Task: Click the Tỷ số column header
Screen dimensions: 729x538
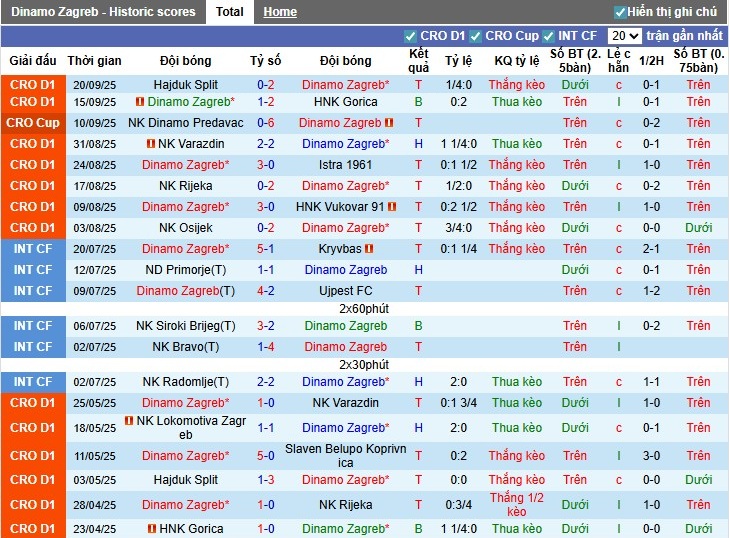Action: tap(266, 61)
